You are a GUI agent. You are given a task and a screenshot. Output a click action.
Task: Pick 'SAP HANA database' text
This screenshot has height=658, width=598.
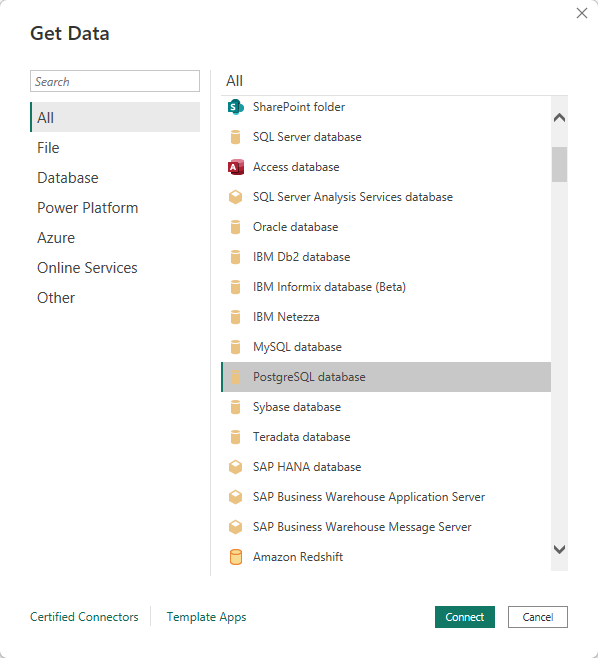point(307,467)
